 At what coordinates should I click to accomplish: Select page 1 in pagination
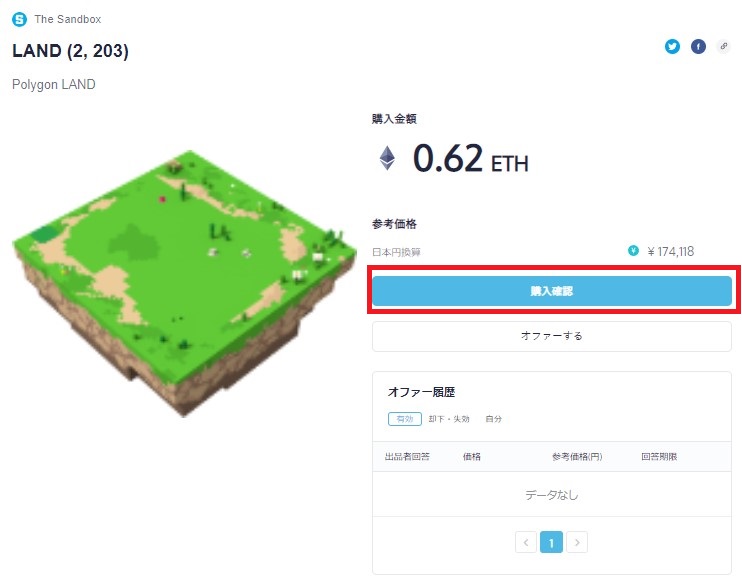(x=551, y=542)
